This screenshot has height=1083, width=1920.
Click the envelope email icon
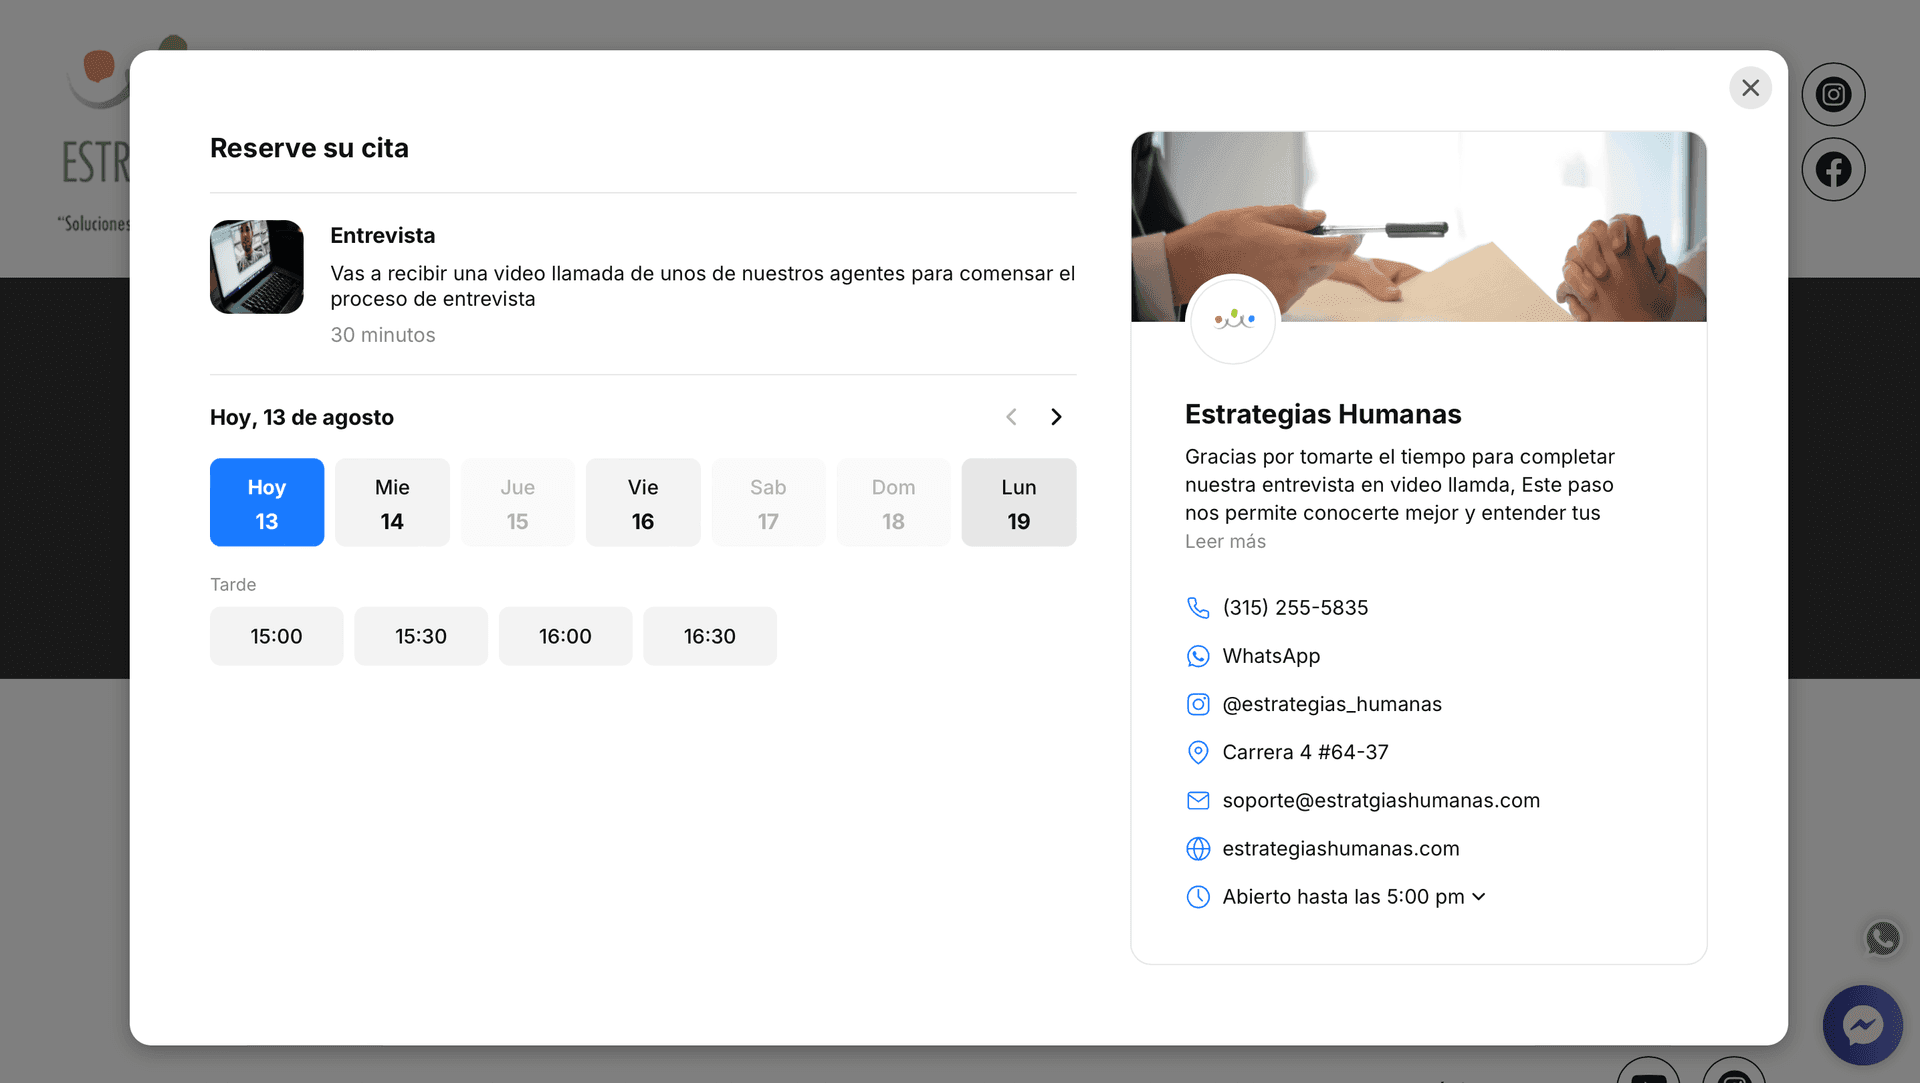point(1198,800)
